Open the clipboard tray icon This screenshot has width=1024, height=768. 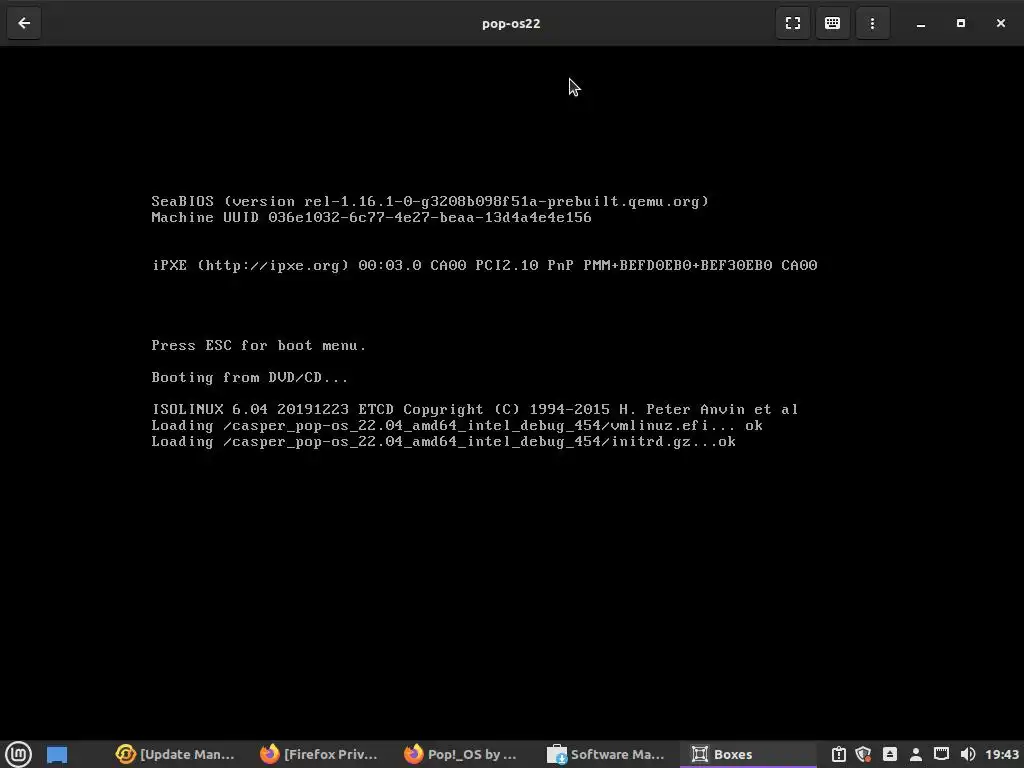click(839, 754)
